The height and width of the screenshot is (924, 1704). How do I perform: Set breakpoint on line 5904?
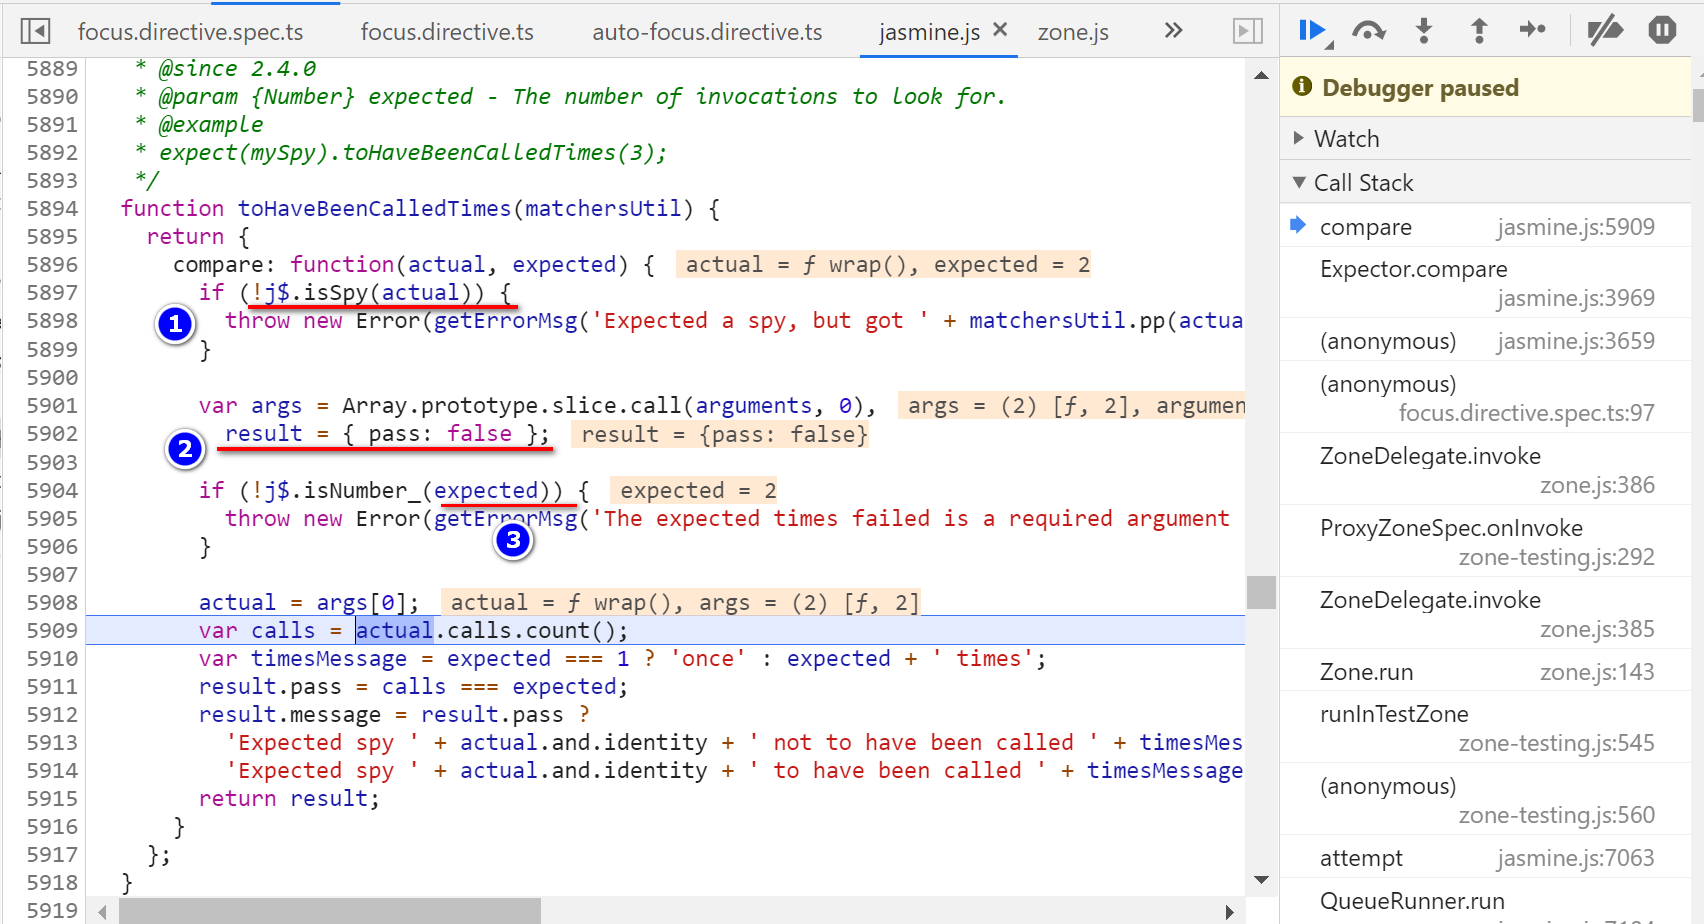[x=52, y=490]
